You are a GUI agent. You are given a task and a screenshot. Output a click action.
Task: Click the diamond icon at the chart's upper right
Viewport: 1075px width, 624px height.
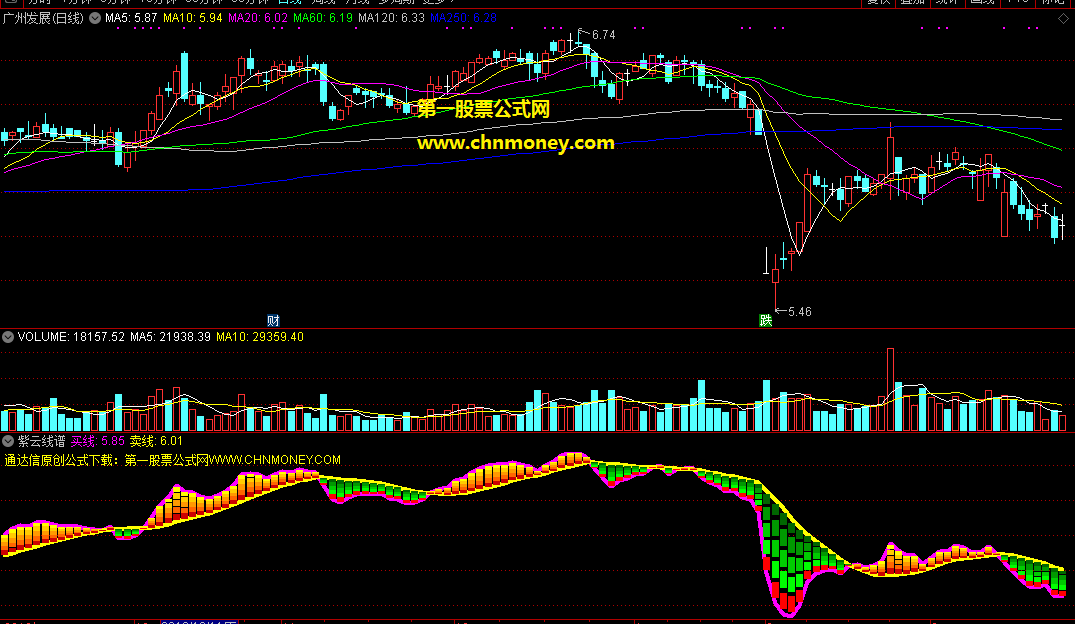coord(1063,19)
